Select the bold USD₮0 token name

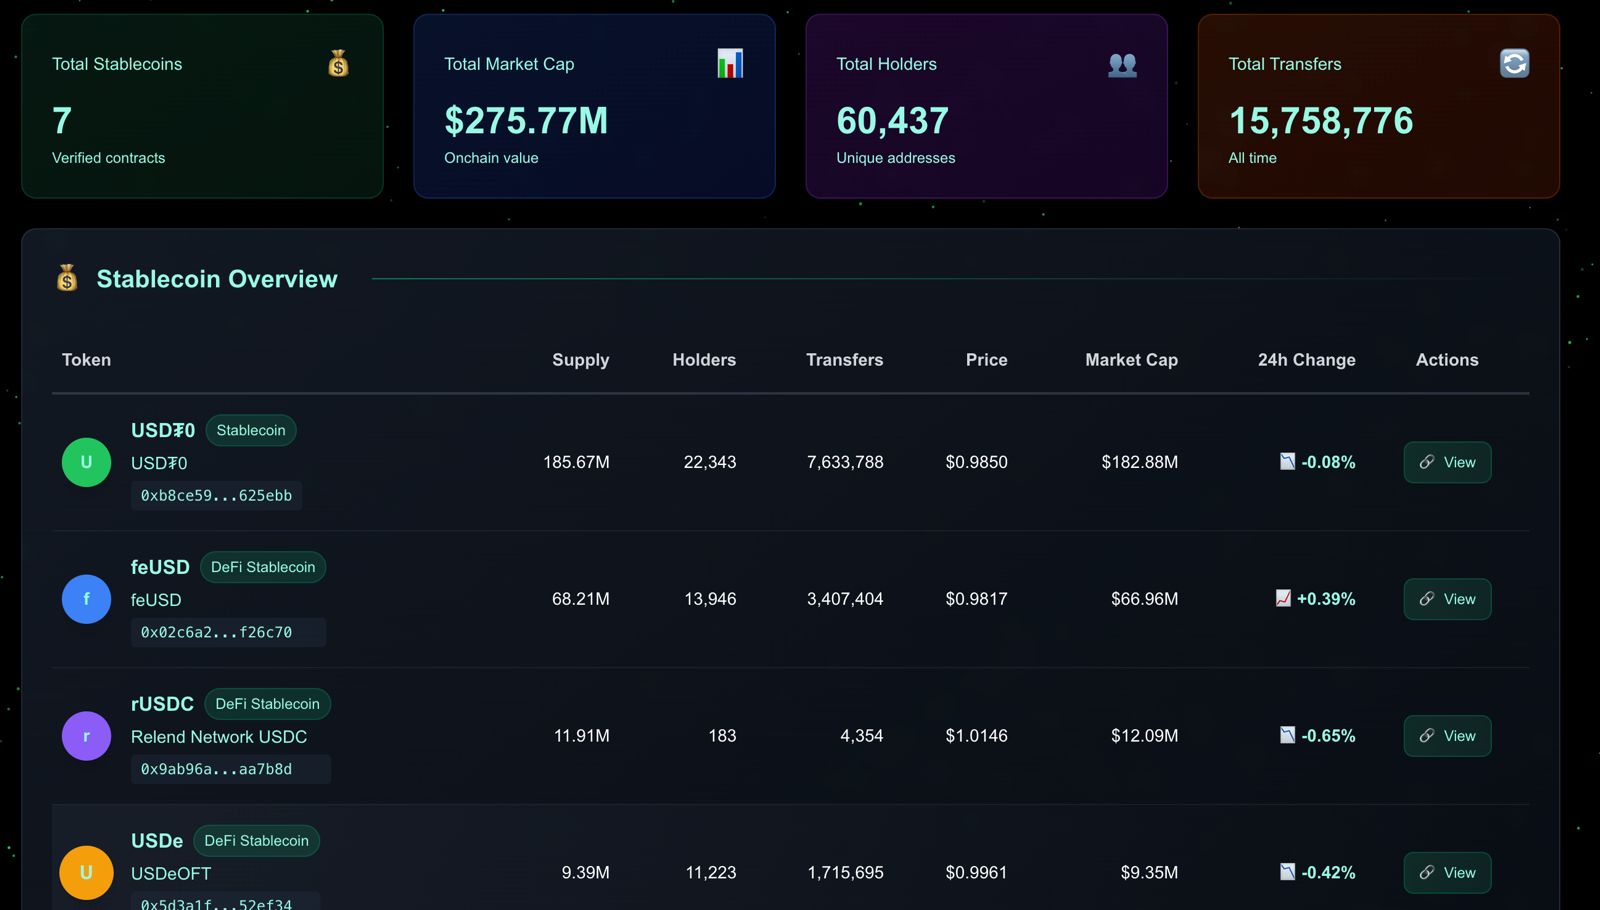pos(163,430)
